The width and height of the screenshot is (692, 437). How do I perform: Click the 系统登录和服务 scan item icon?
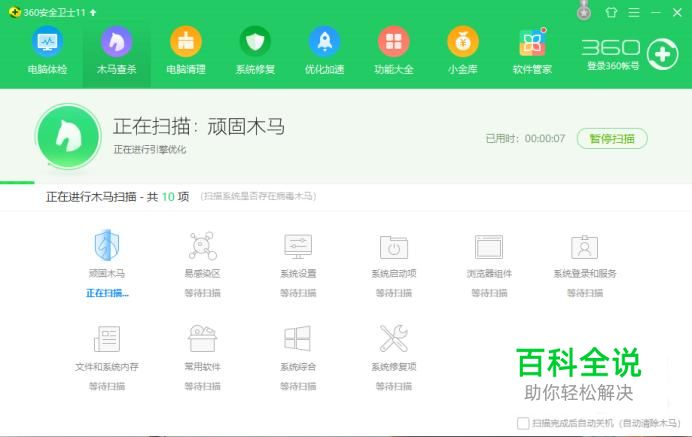[585, 247]
